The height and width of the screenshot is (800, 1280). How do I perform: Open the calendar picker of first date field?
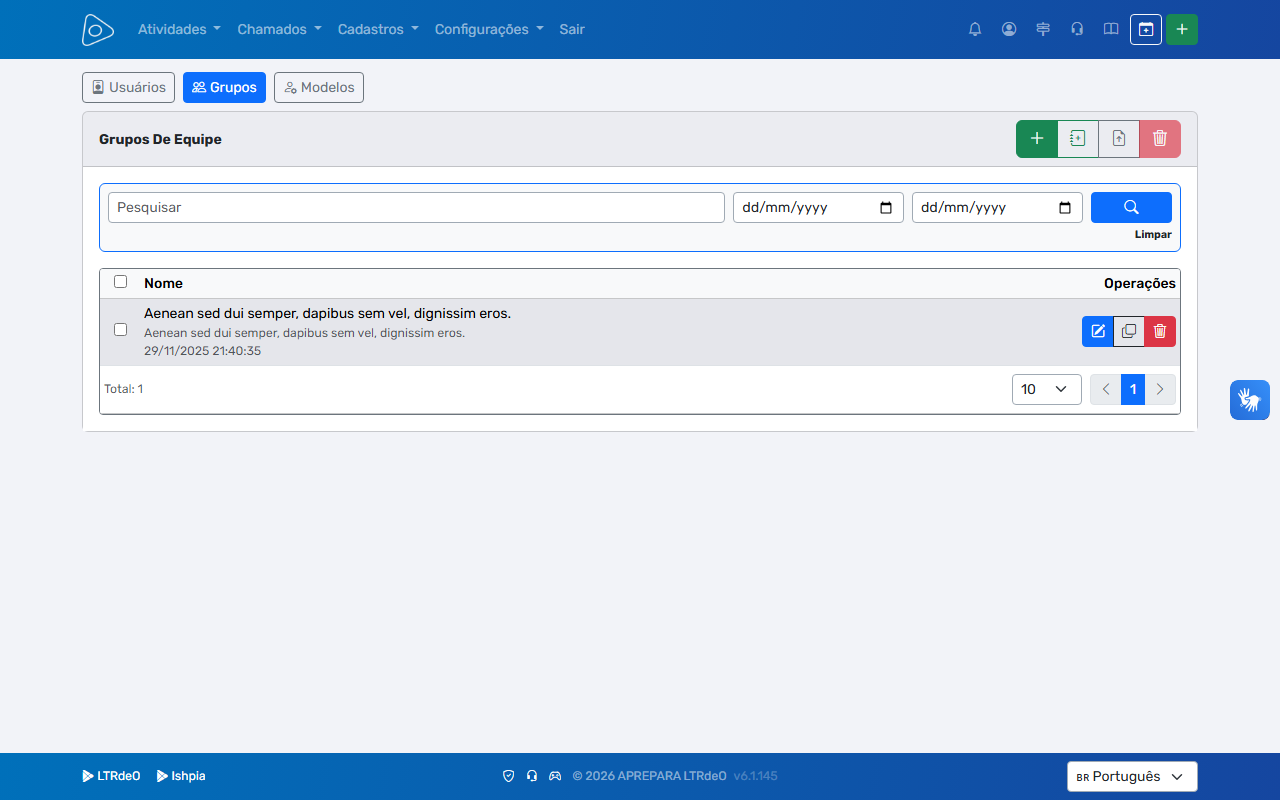coord(886,208)
